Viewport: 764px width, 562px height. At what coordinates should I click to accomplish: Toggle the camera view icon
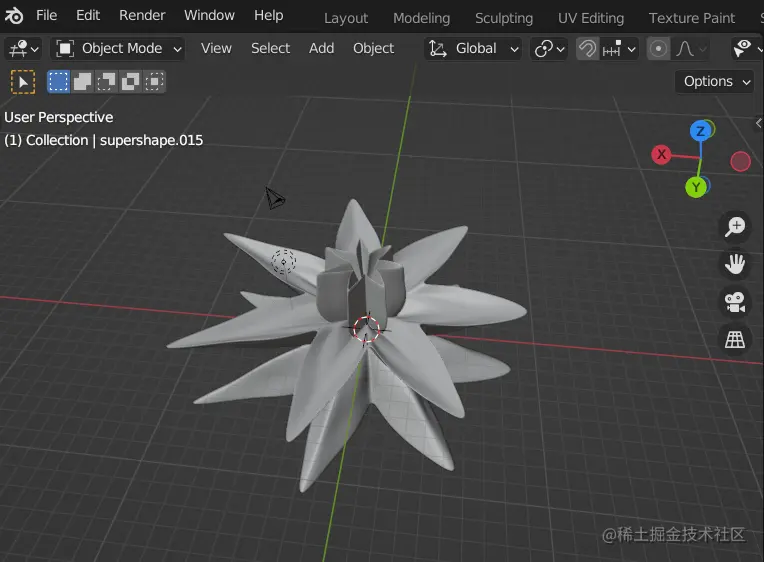(735, 302)
